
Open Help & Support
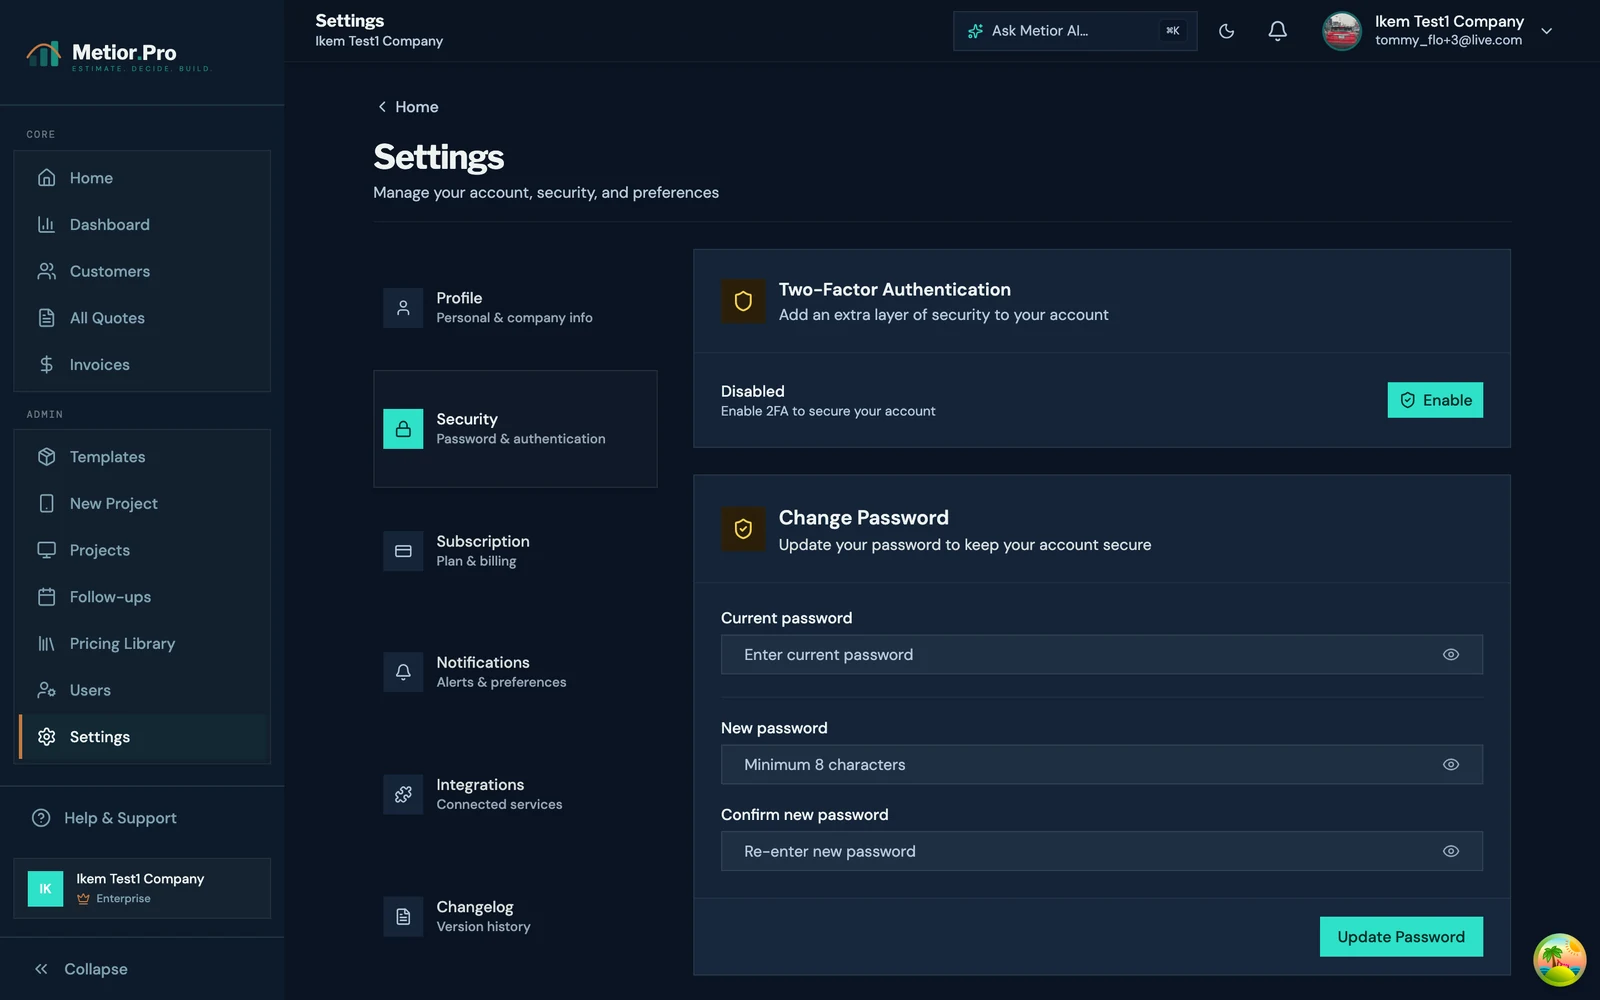143,818
